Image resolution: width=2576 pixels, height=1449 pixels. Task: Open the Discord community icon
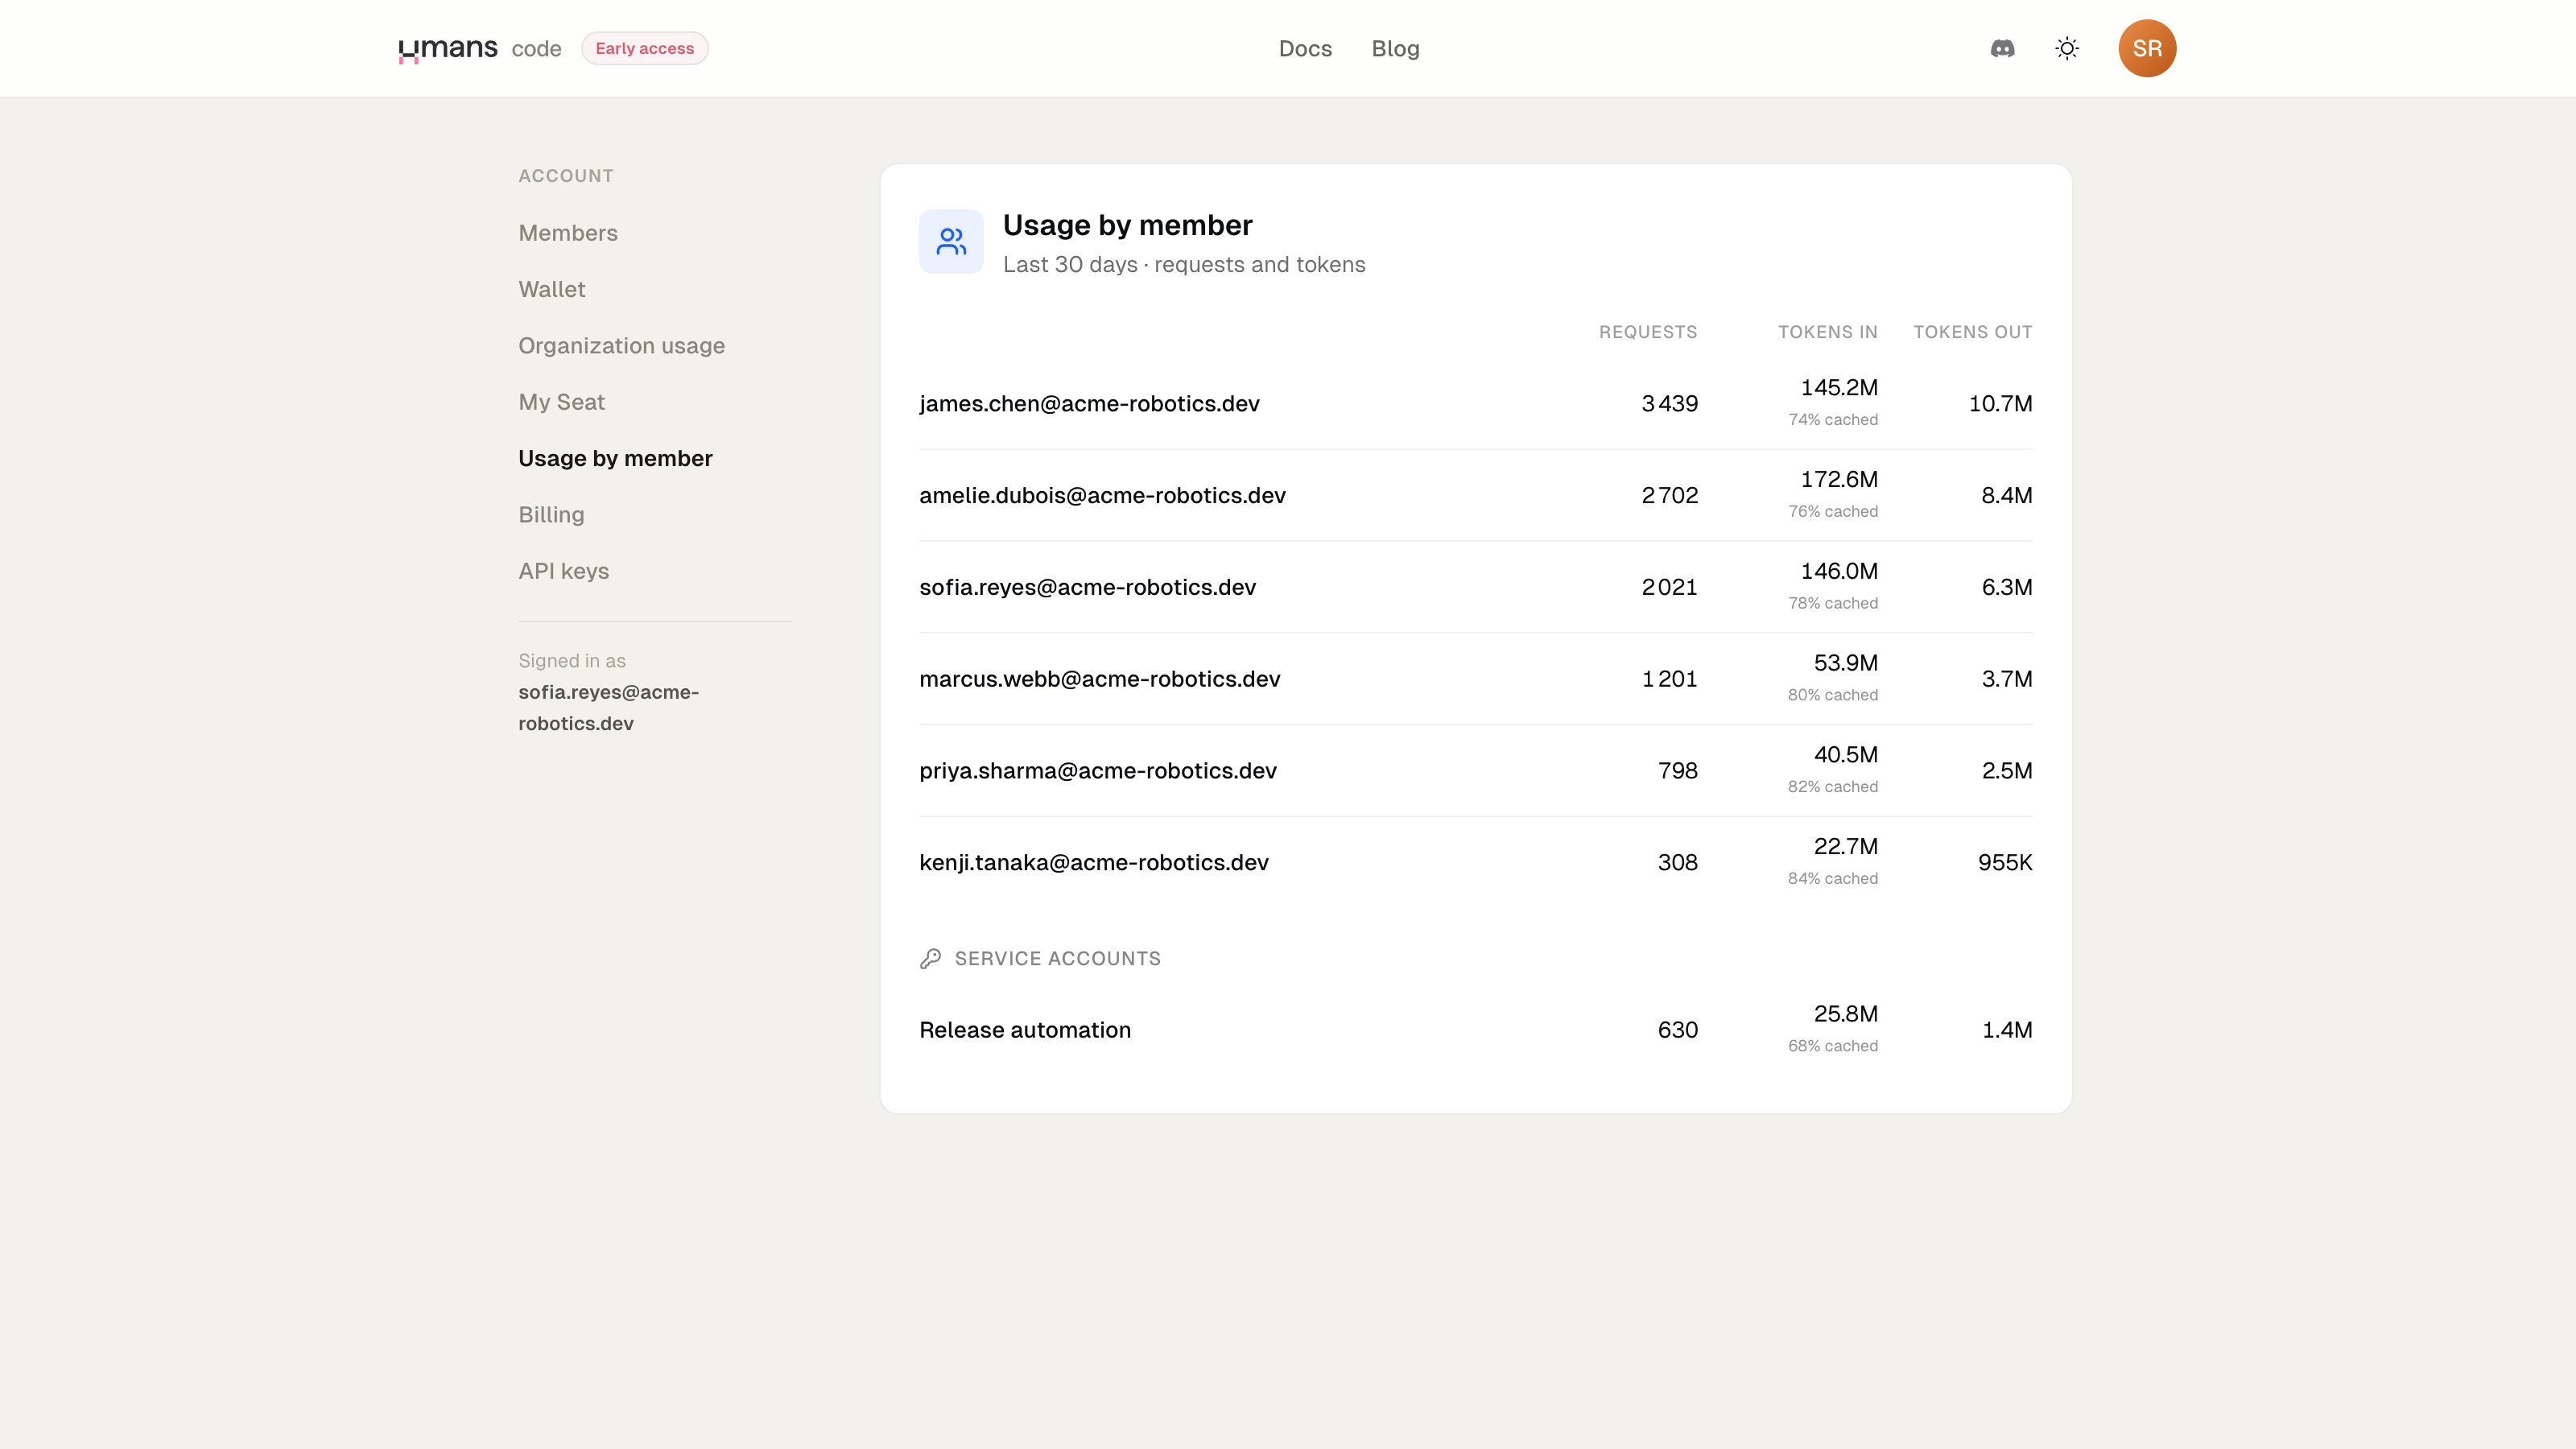point(2002,48)
